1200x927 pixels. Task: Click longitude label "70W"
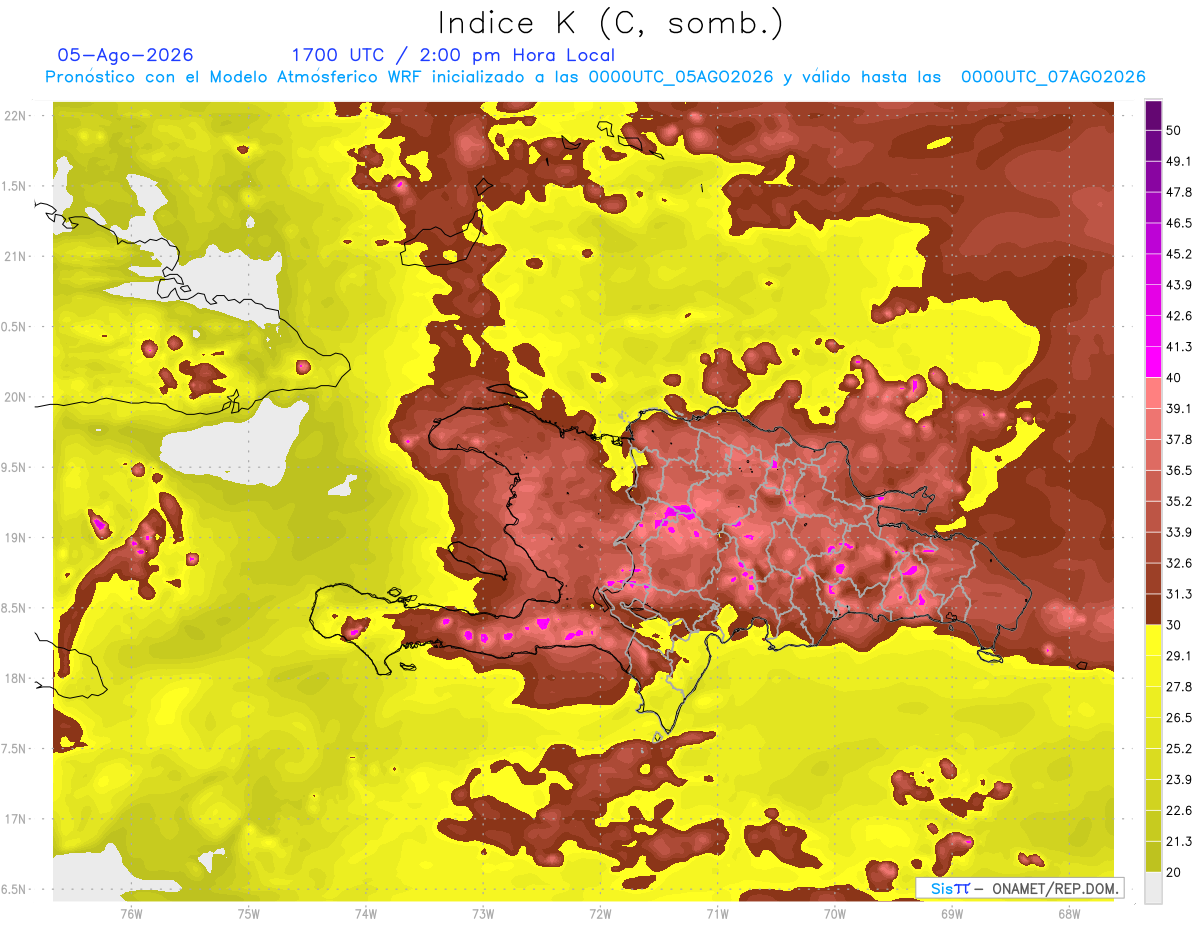(835, 913)
